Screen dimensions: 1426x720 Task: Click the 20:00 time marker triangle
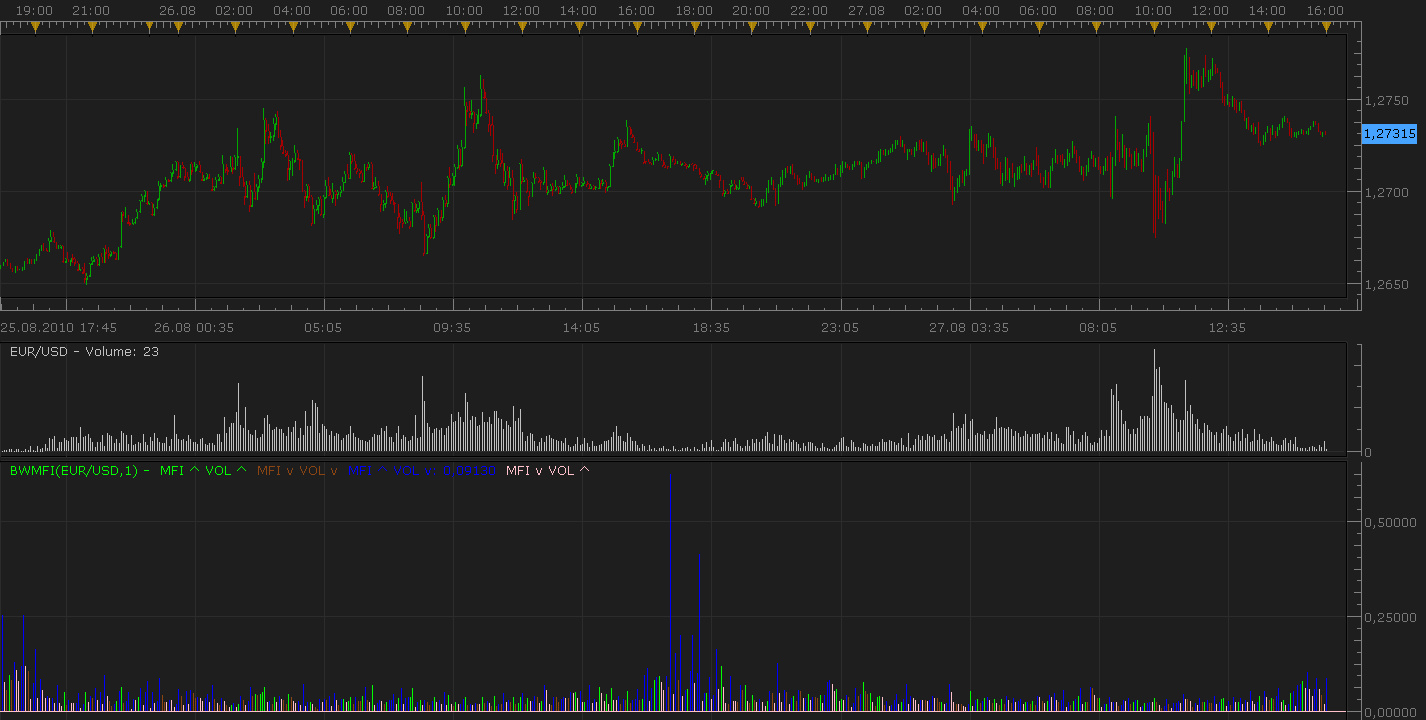[x=751, y=28]
